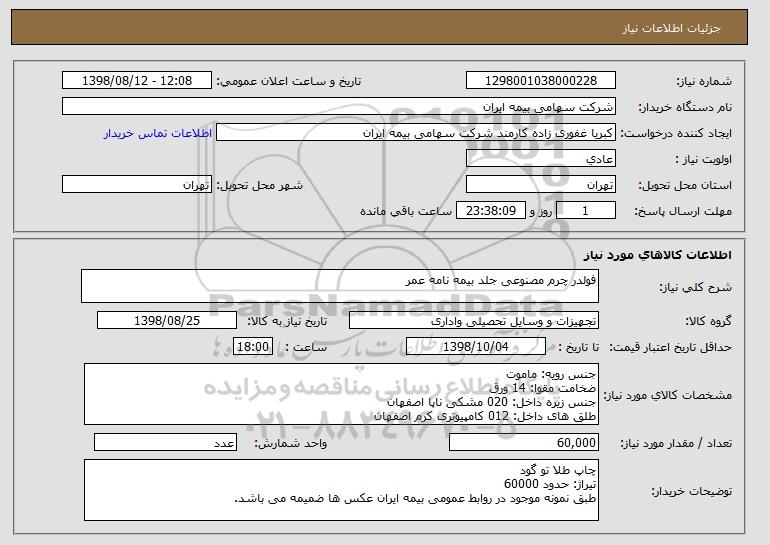Click the price validity date field 1398/10/04
The image size is (770, 545).
(476, 347)
